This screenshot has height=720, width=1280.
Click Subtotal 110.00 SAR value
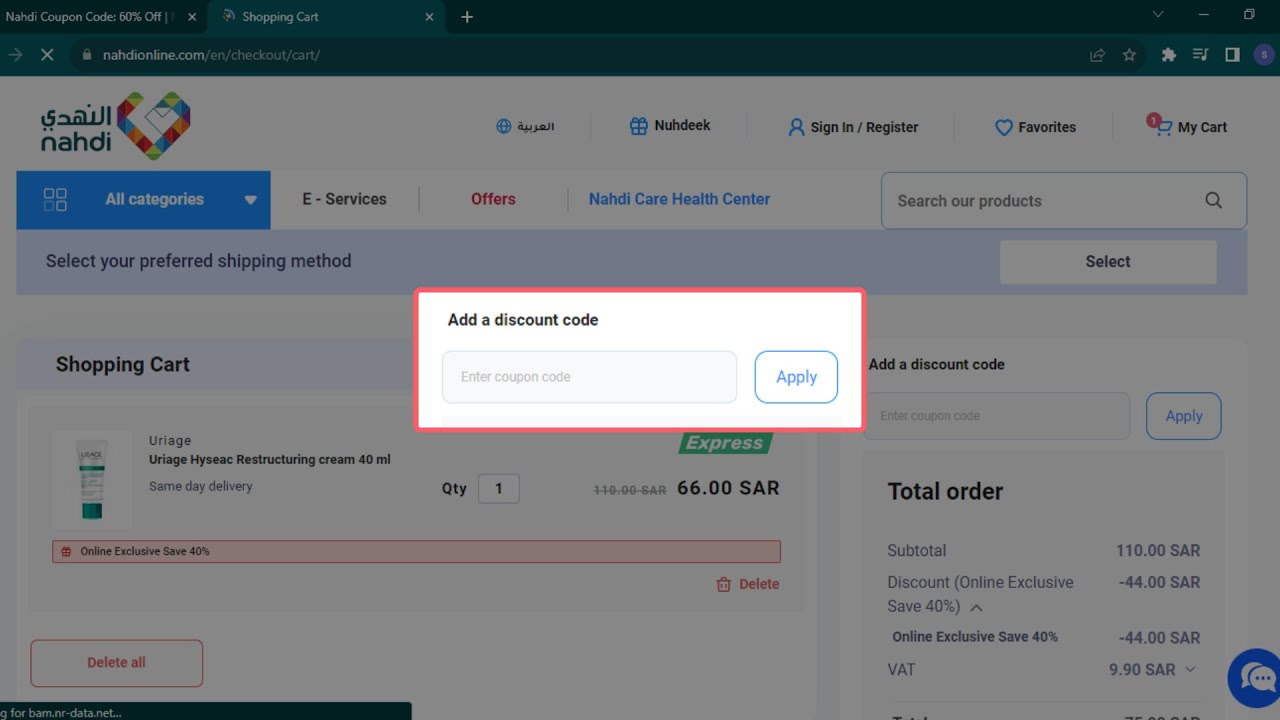(x=1158, y=551)
